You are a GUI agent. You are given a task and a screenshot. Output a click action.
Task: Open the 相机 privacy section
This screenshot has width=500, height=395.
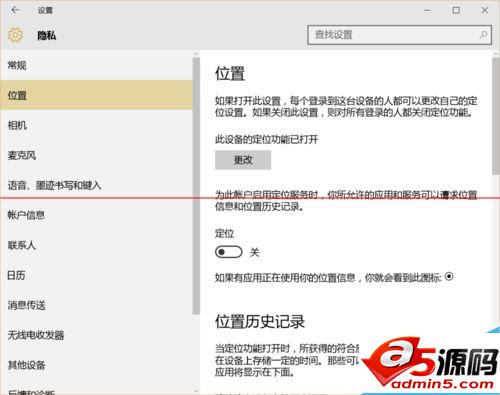point(96,125)
